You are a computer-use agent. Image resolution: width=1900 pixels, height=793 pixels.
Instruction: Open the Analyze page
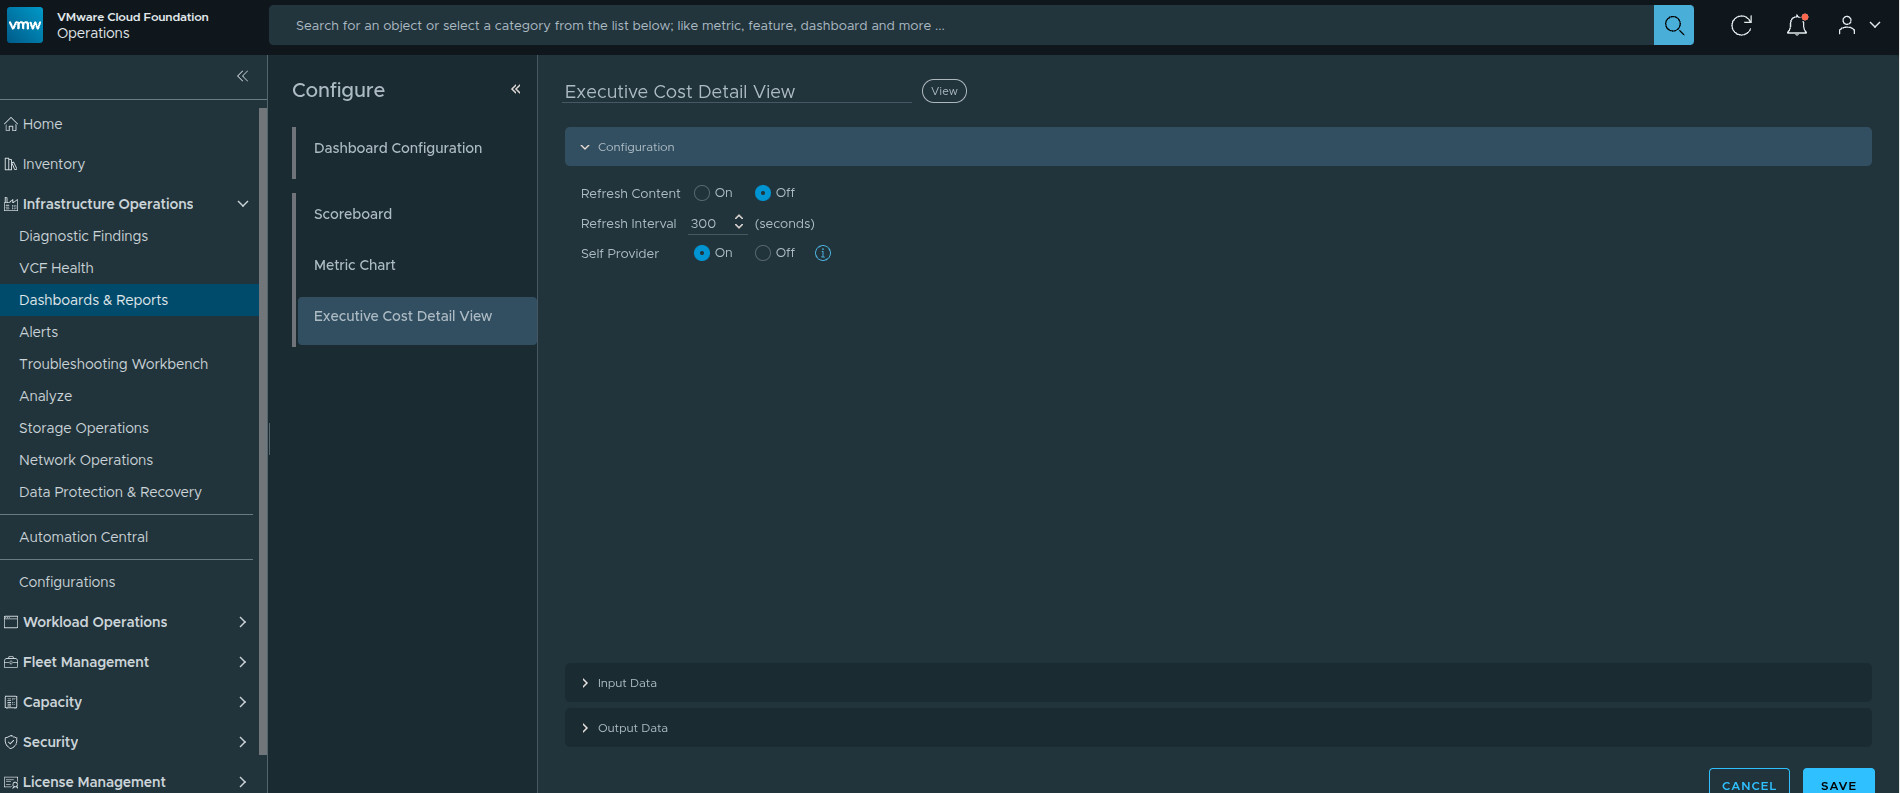pos(45,396)
